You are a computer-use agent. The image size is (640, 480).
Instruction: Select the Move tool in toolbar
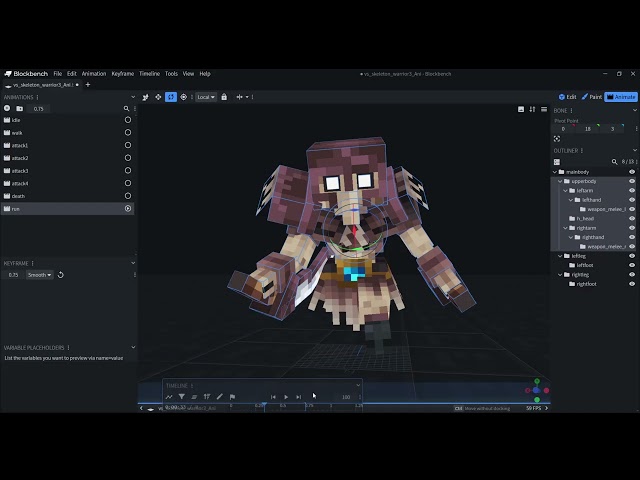[158, 97]
